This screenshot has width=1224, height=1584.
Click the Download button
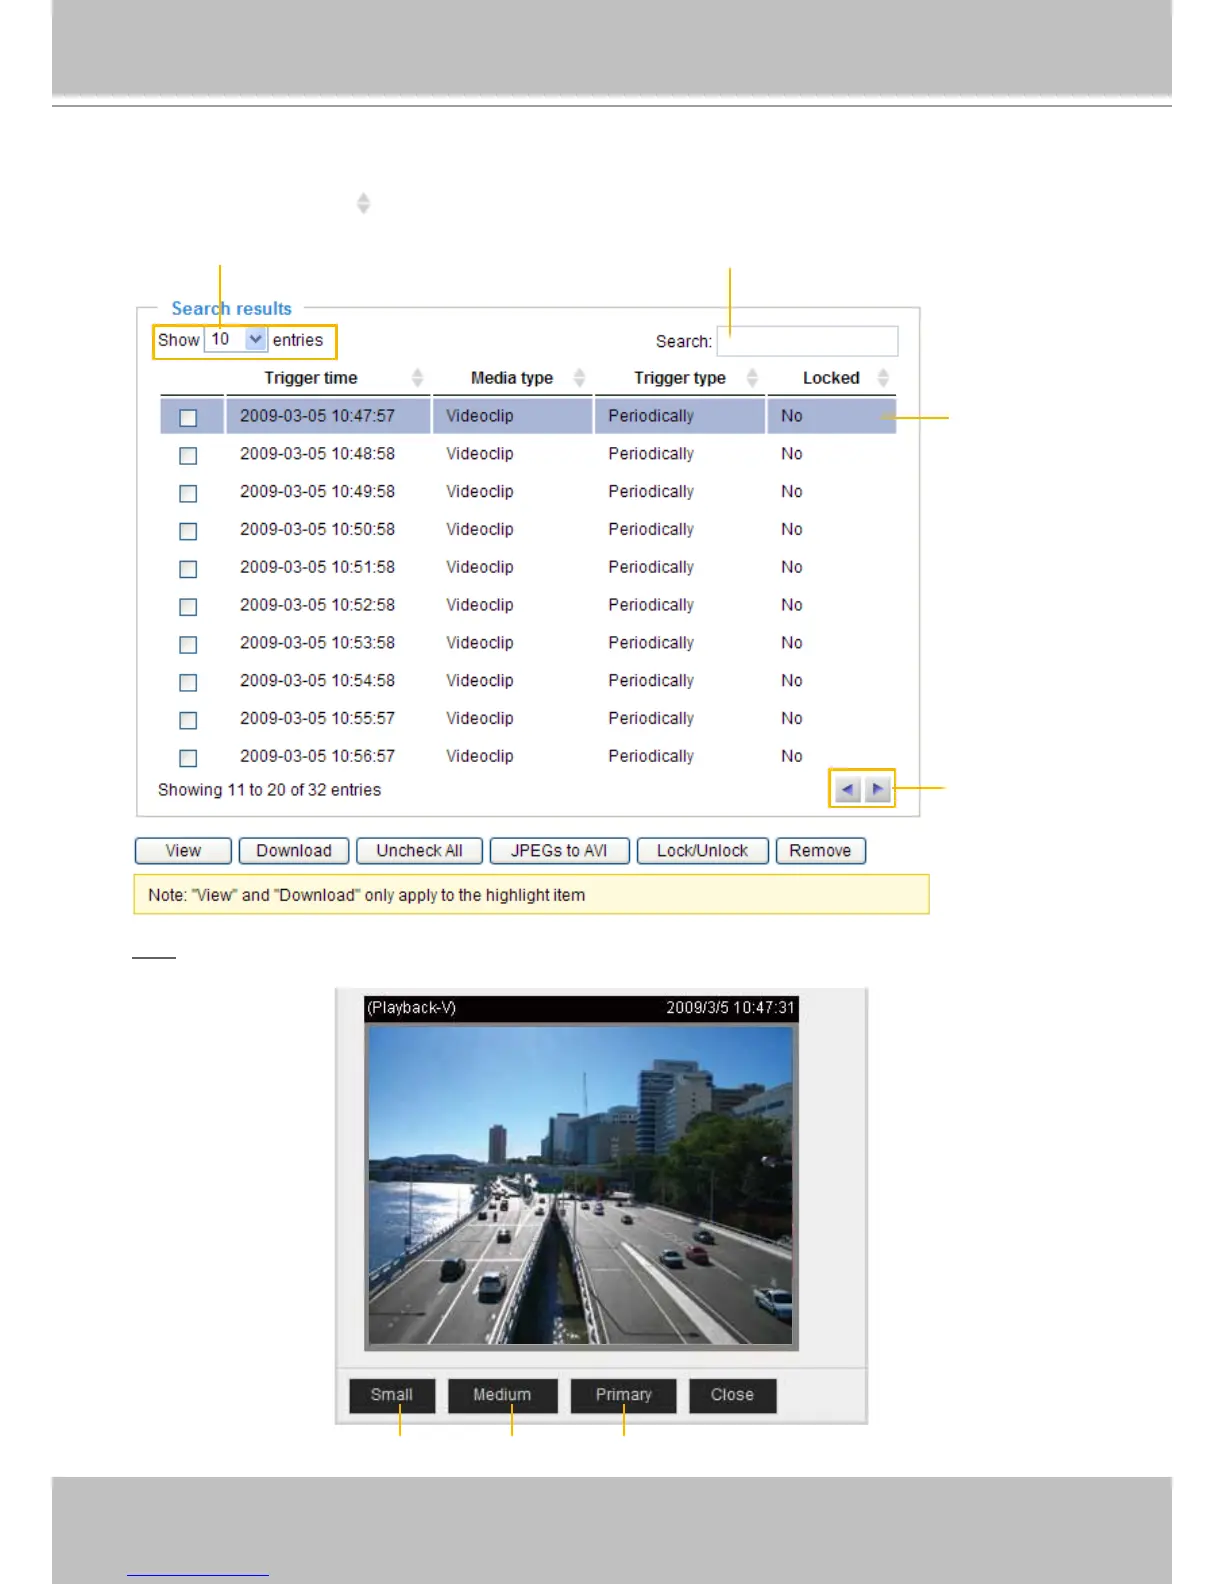[x=294, y=851]
